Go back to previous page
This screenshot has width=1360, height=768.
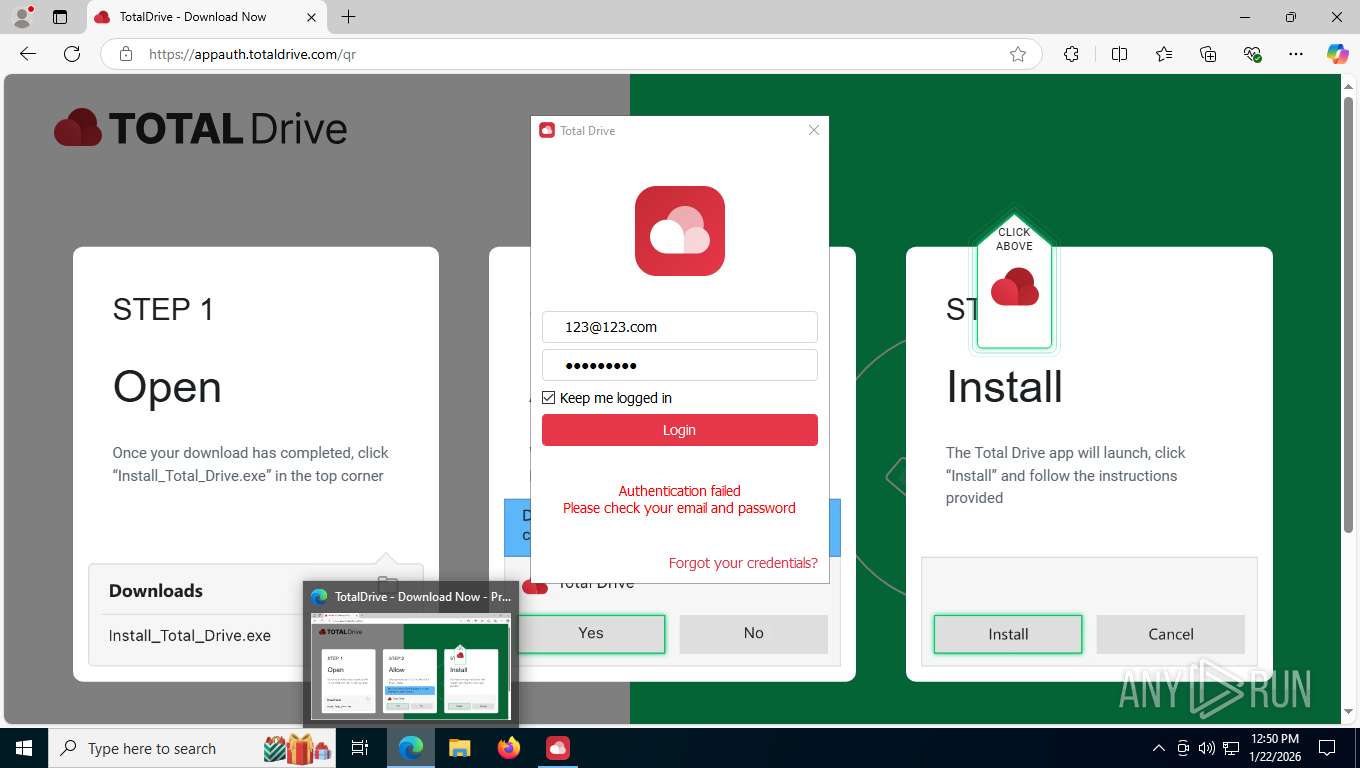(28, 54)
